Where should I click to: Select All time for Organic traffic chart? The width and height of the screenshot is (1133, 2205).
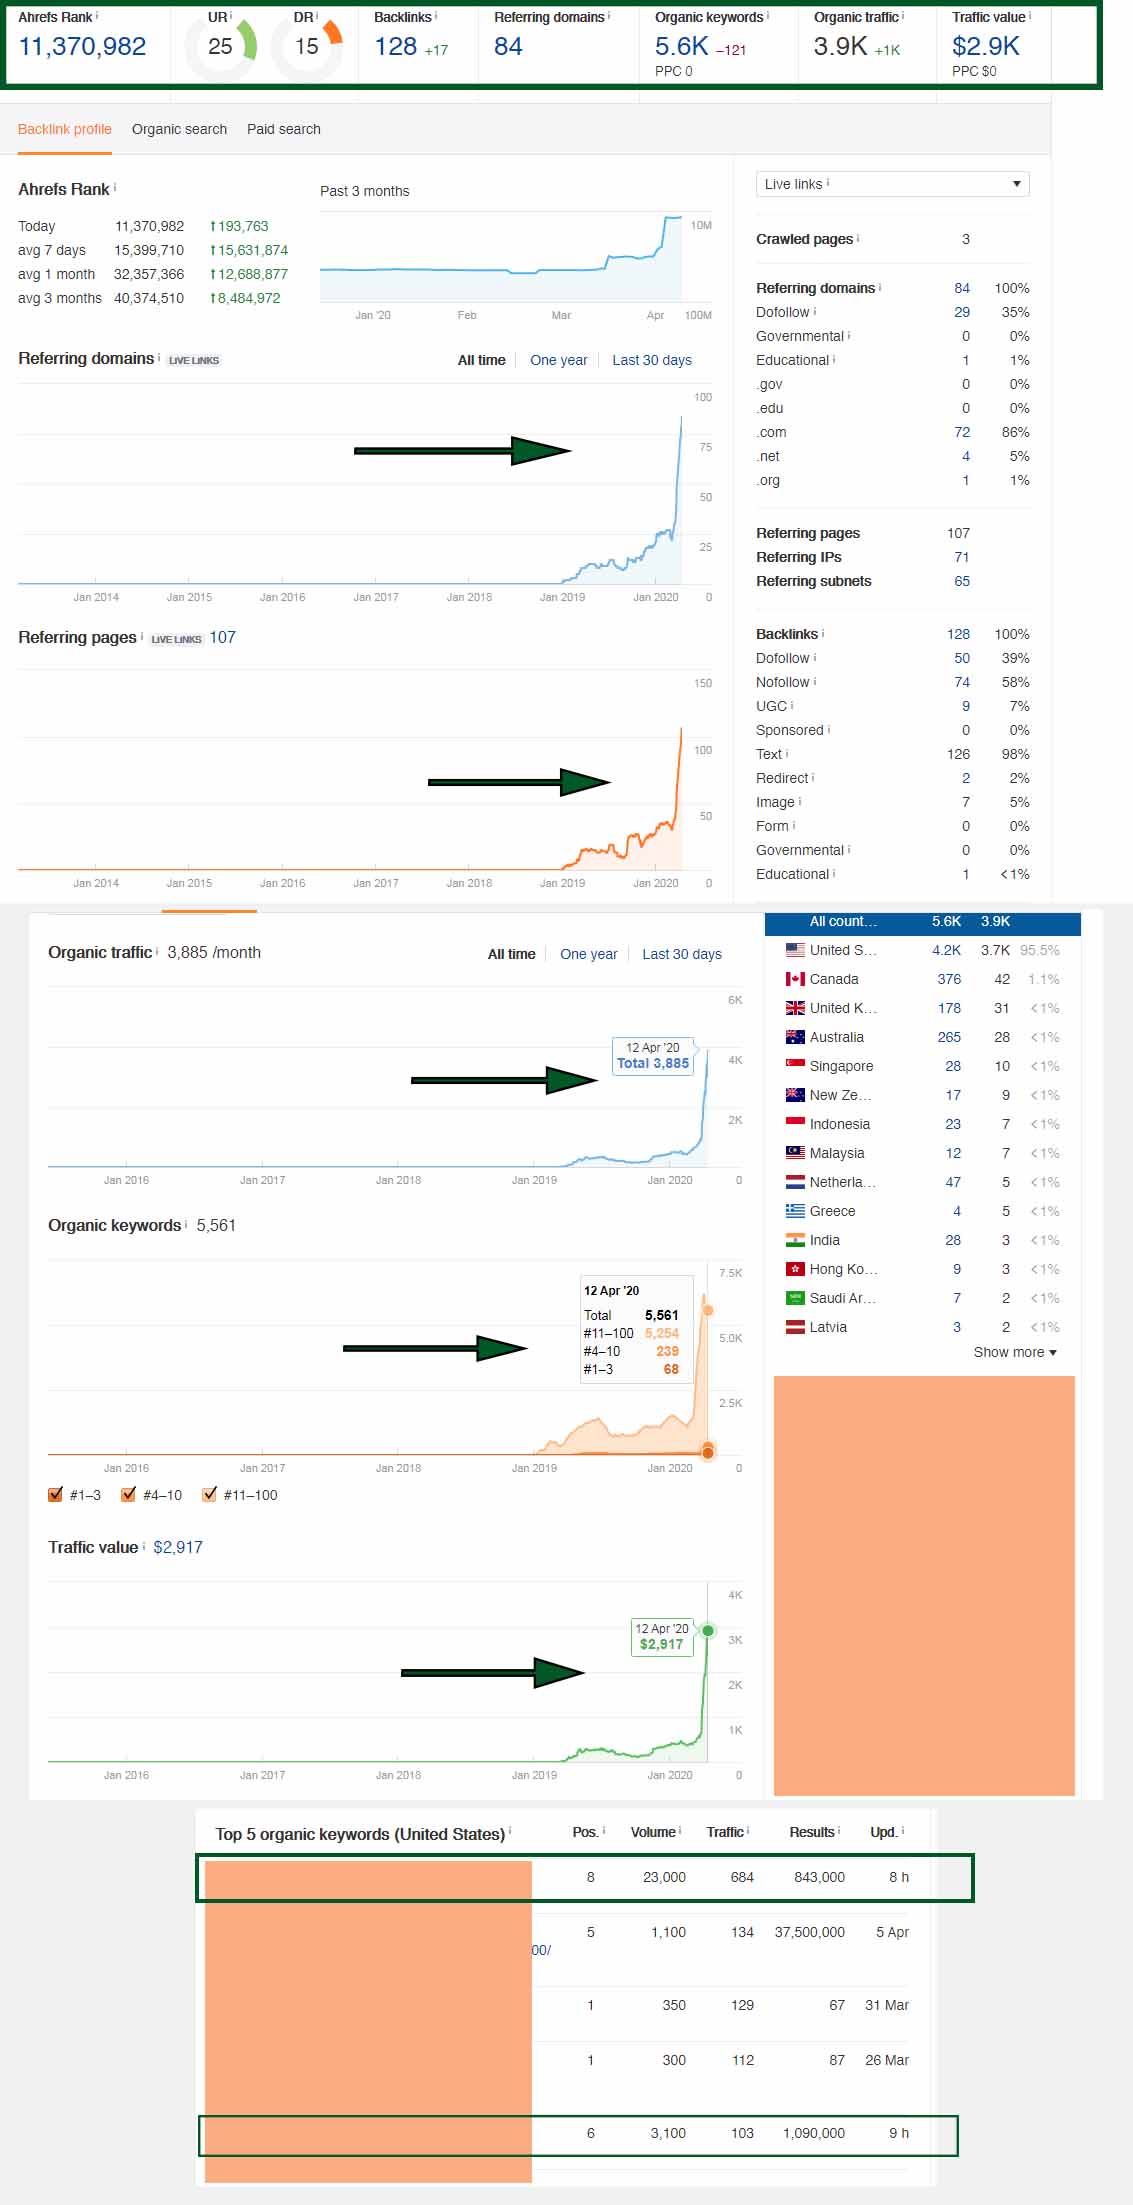[x=512, y=954]
